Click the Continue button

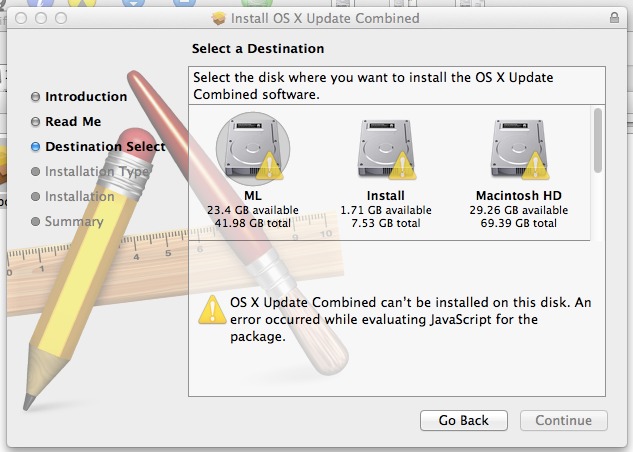pos(564,420)
